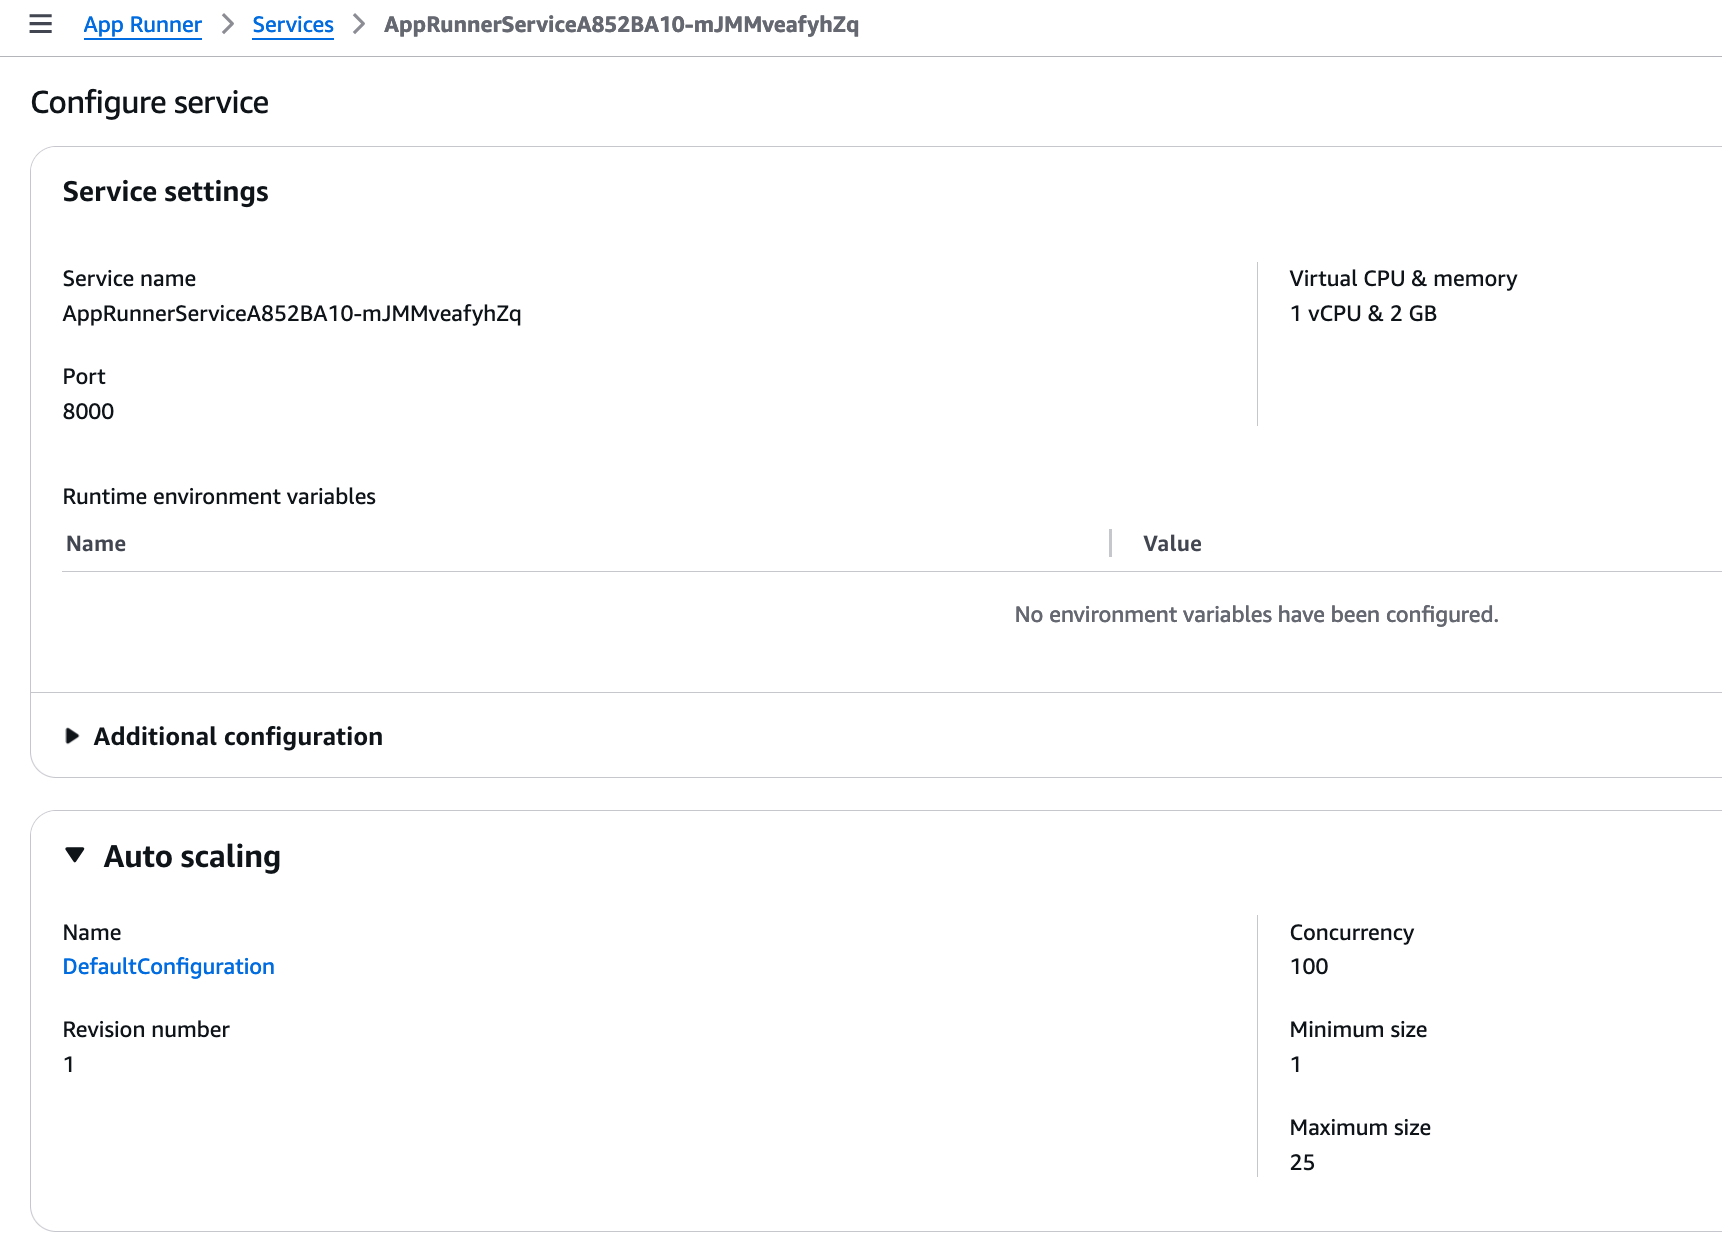Click the service name value under Service settings
This screenshot has width=1722, height=1244.
point(291,314)
